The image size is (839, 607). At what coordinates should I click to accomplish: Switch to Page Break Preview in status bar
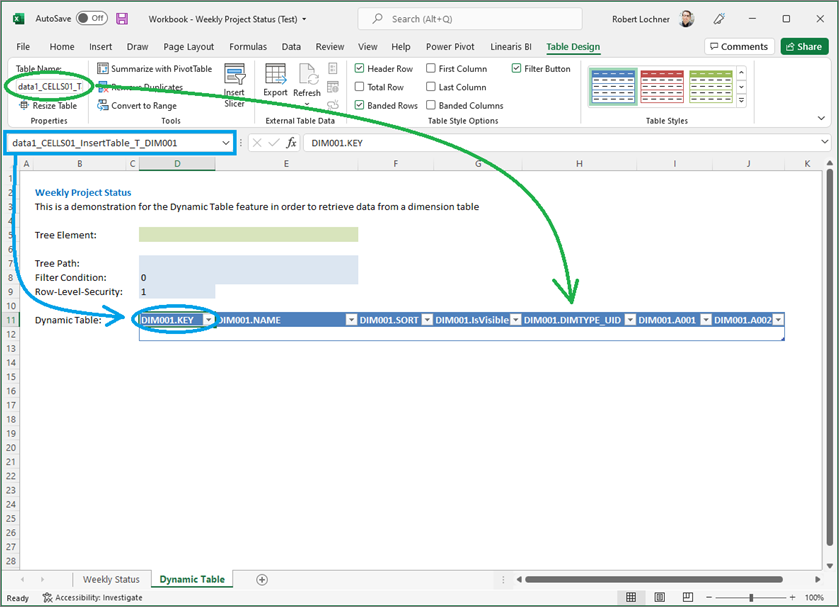point(688,597)
